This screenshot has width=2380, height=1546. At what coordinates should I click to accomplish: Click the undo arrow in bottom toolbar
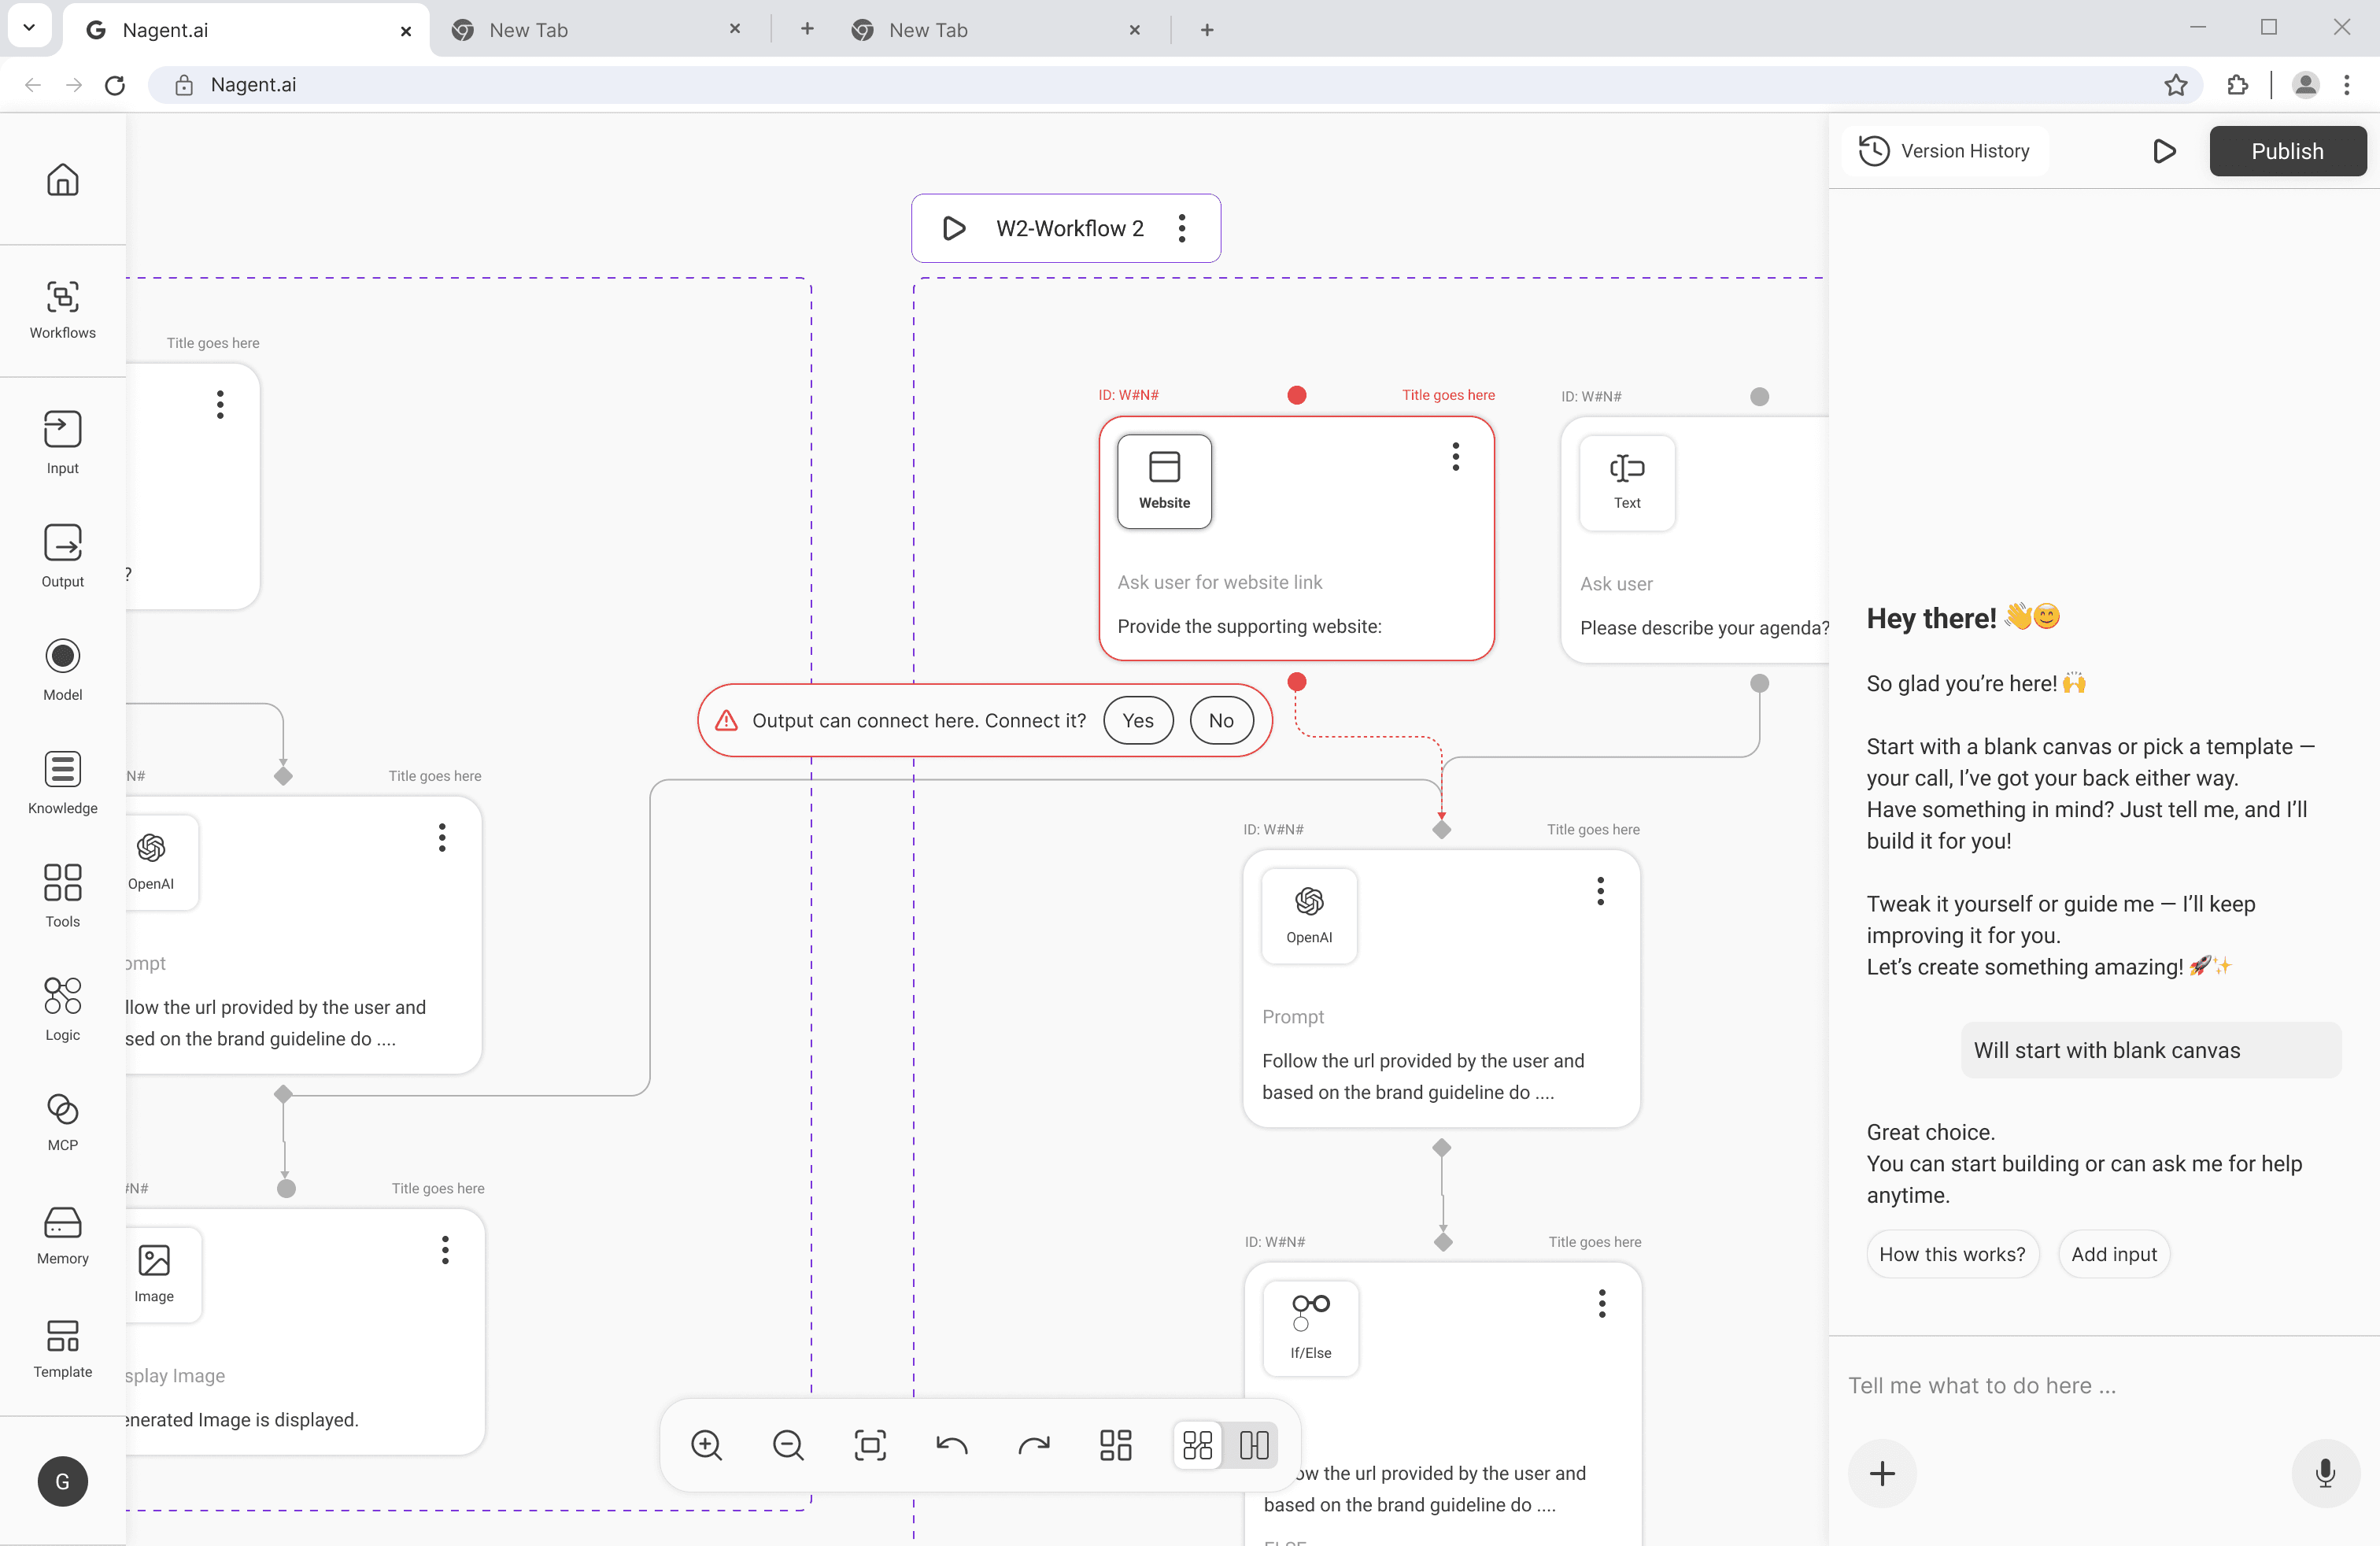pyautogui.click(x=951, y=1445)
